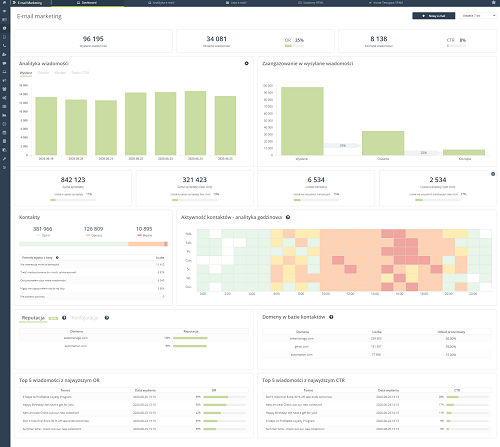Select the Średni CTOR chart tab
The width and height of the screenshot is (500, 447).
80,73
